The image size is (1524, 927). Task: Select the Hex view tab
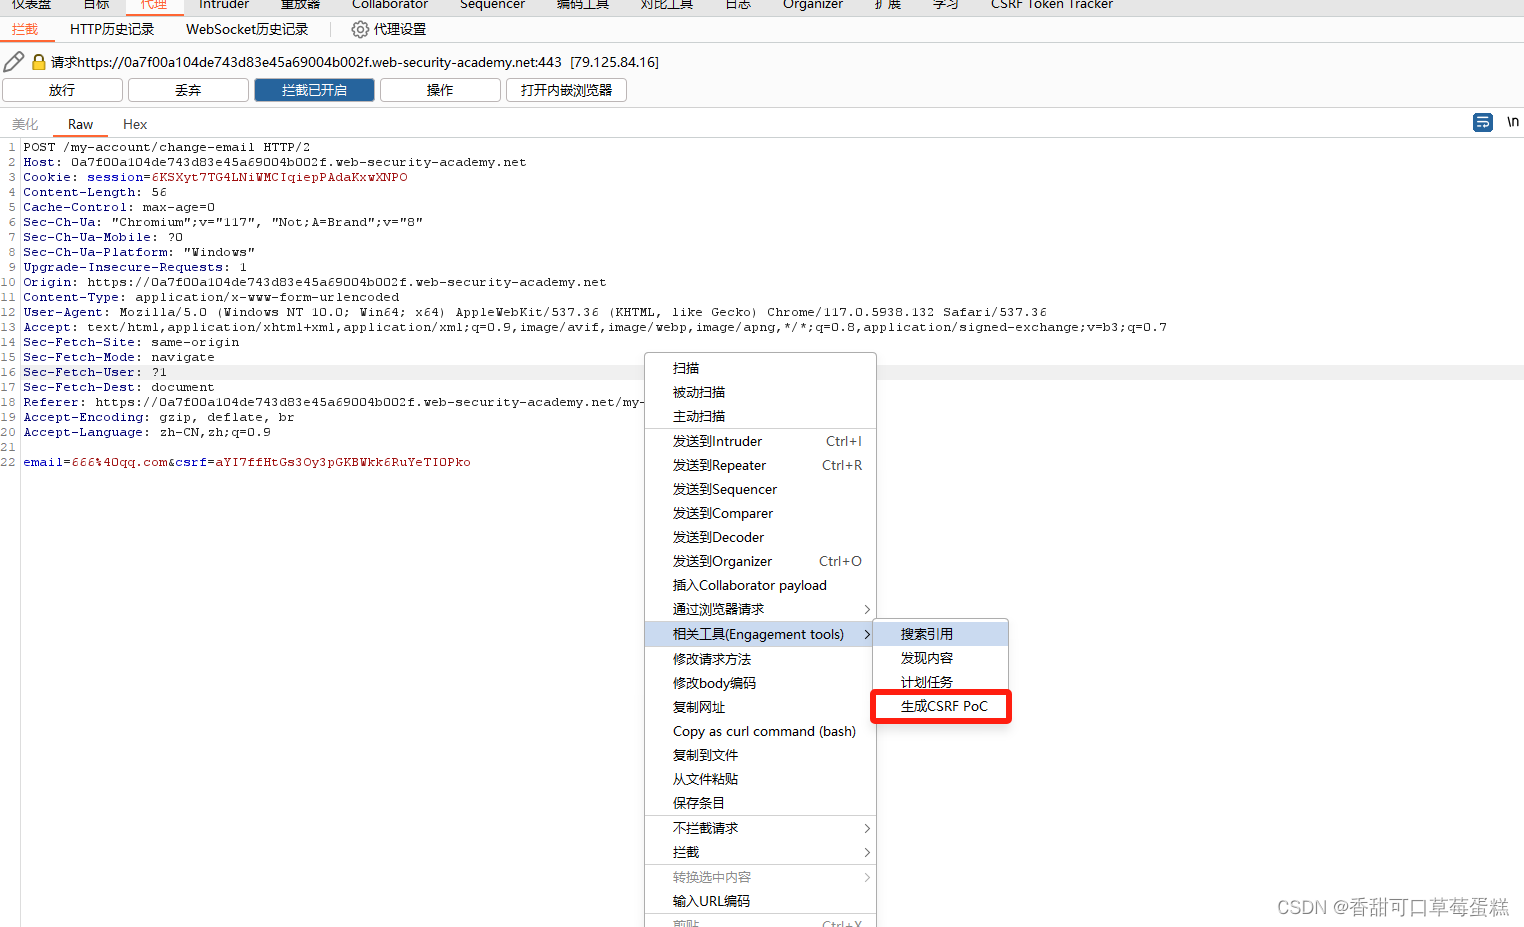[135, 124]
